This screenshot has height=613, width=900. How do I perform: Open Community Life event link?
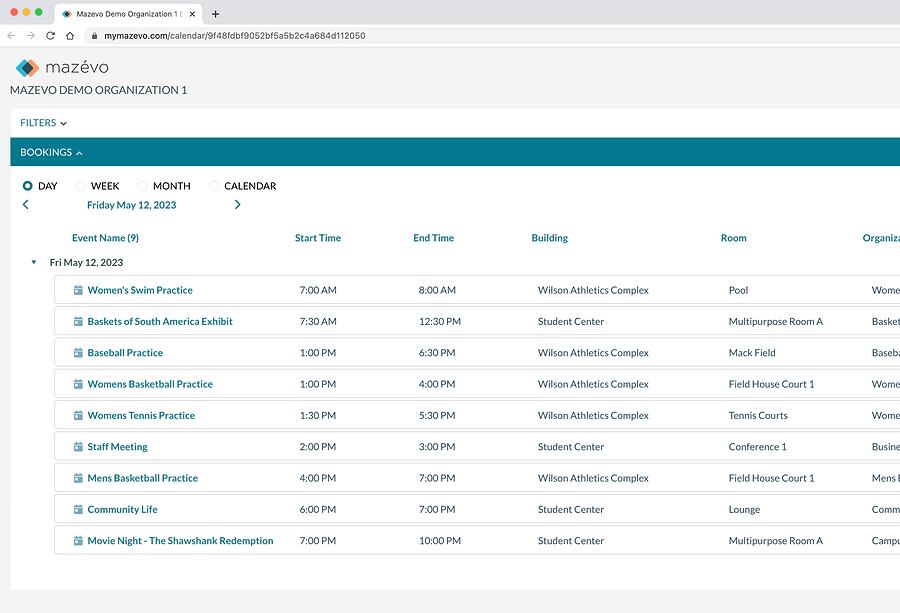point(122,509)
